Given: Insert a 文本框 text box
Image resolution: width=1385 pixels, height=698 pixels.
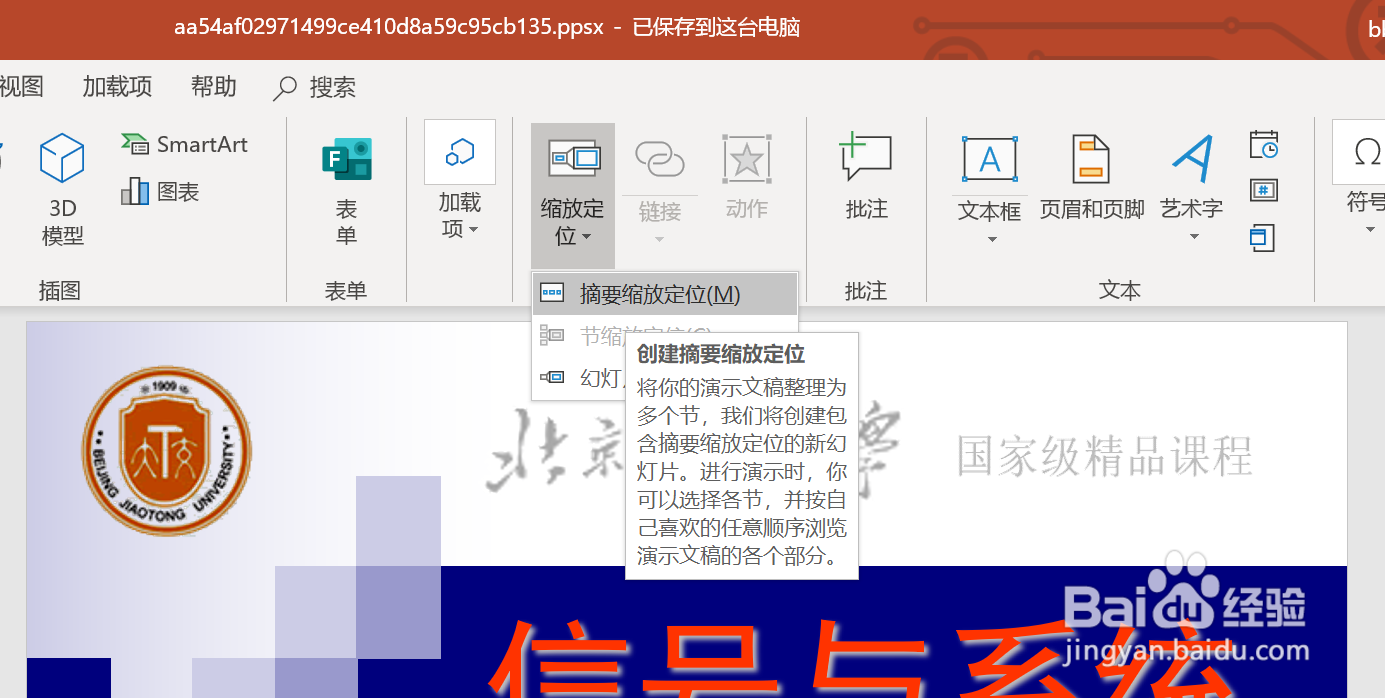Looking at the screenshot, I should [x=990, y=160].
